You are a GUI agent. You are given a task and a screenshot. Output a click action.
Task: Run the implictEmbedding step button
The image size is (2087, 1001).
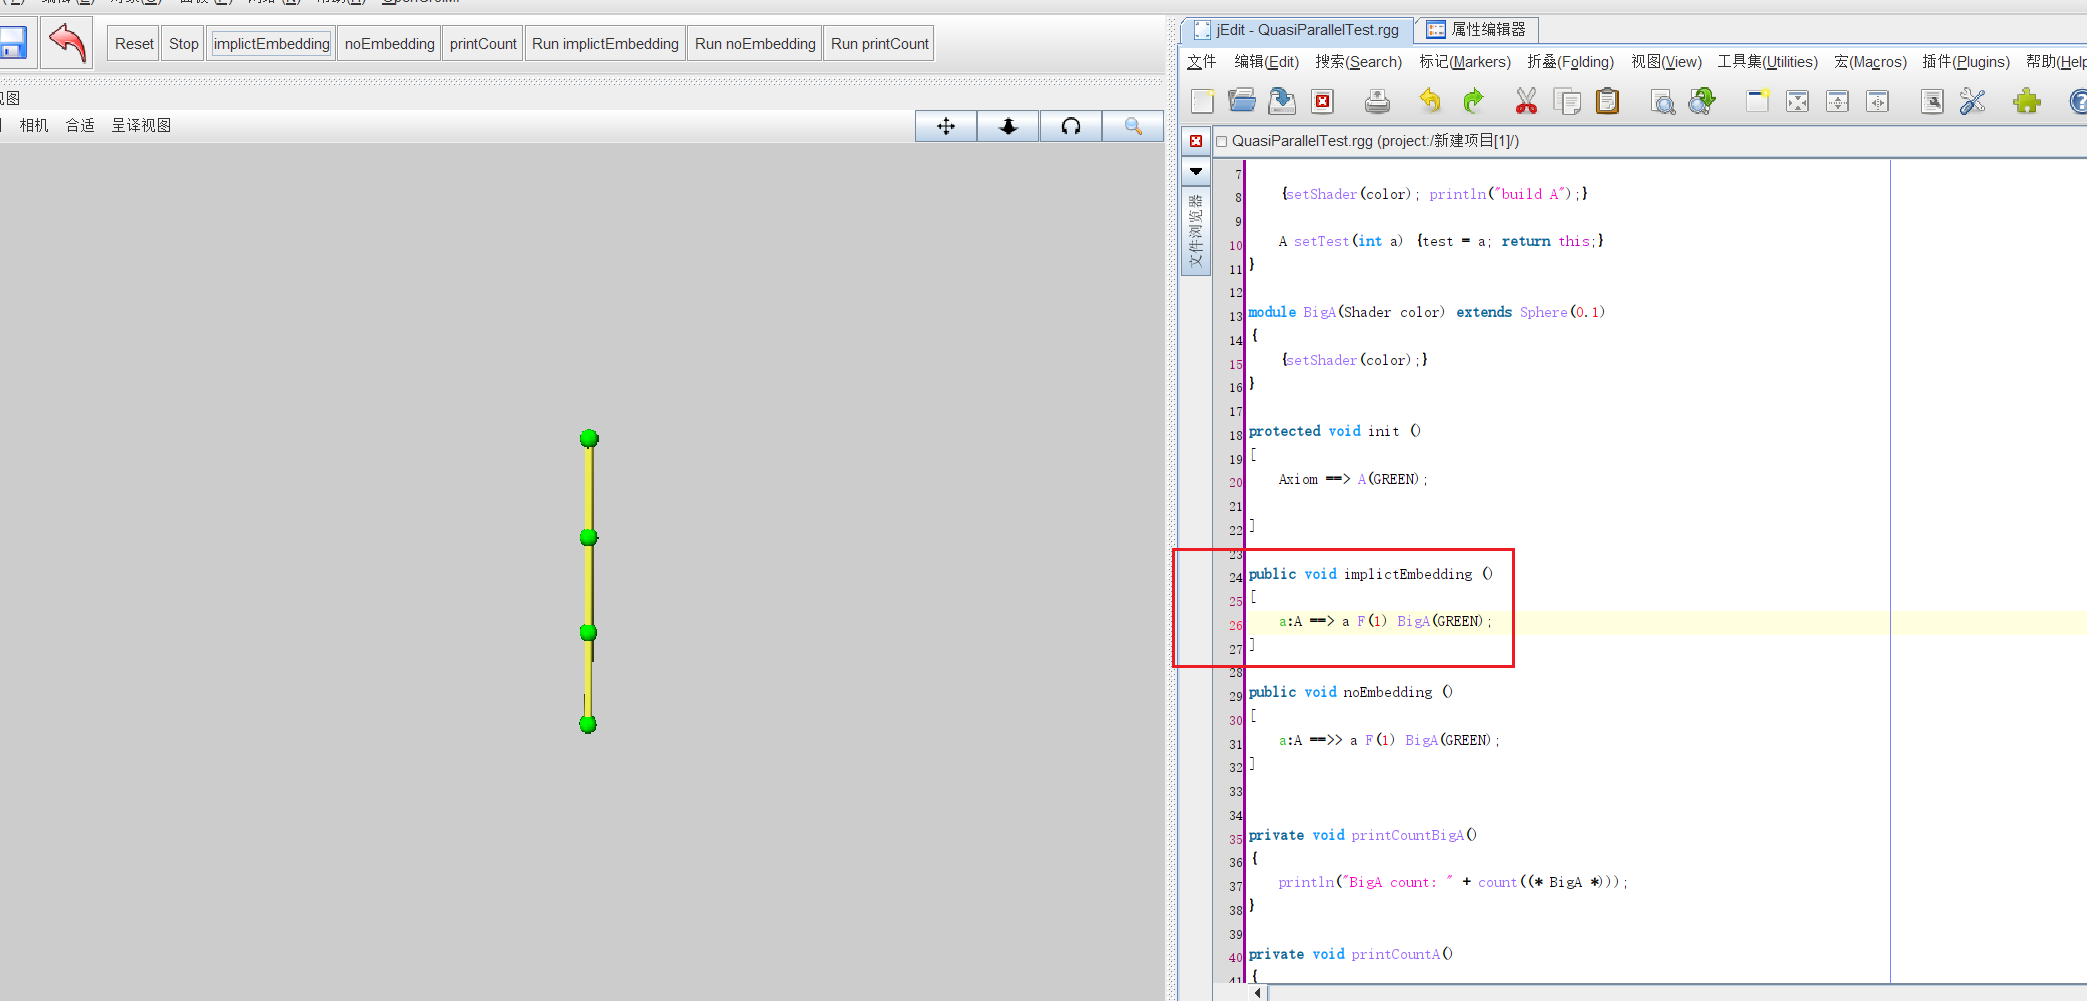click(271, 44)
